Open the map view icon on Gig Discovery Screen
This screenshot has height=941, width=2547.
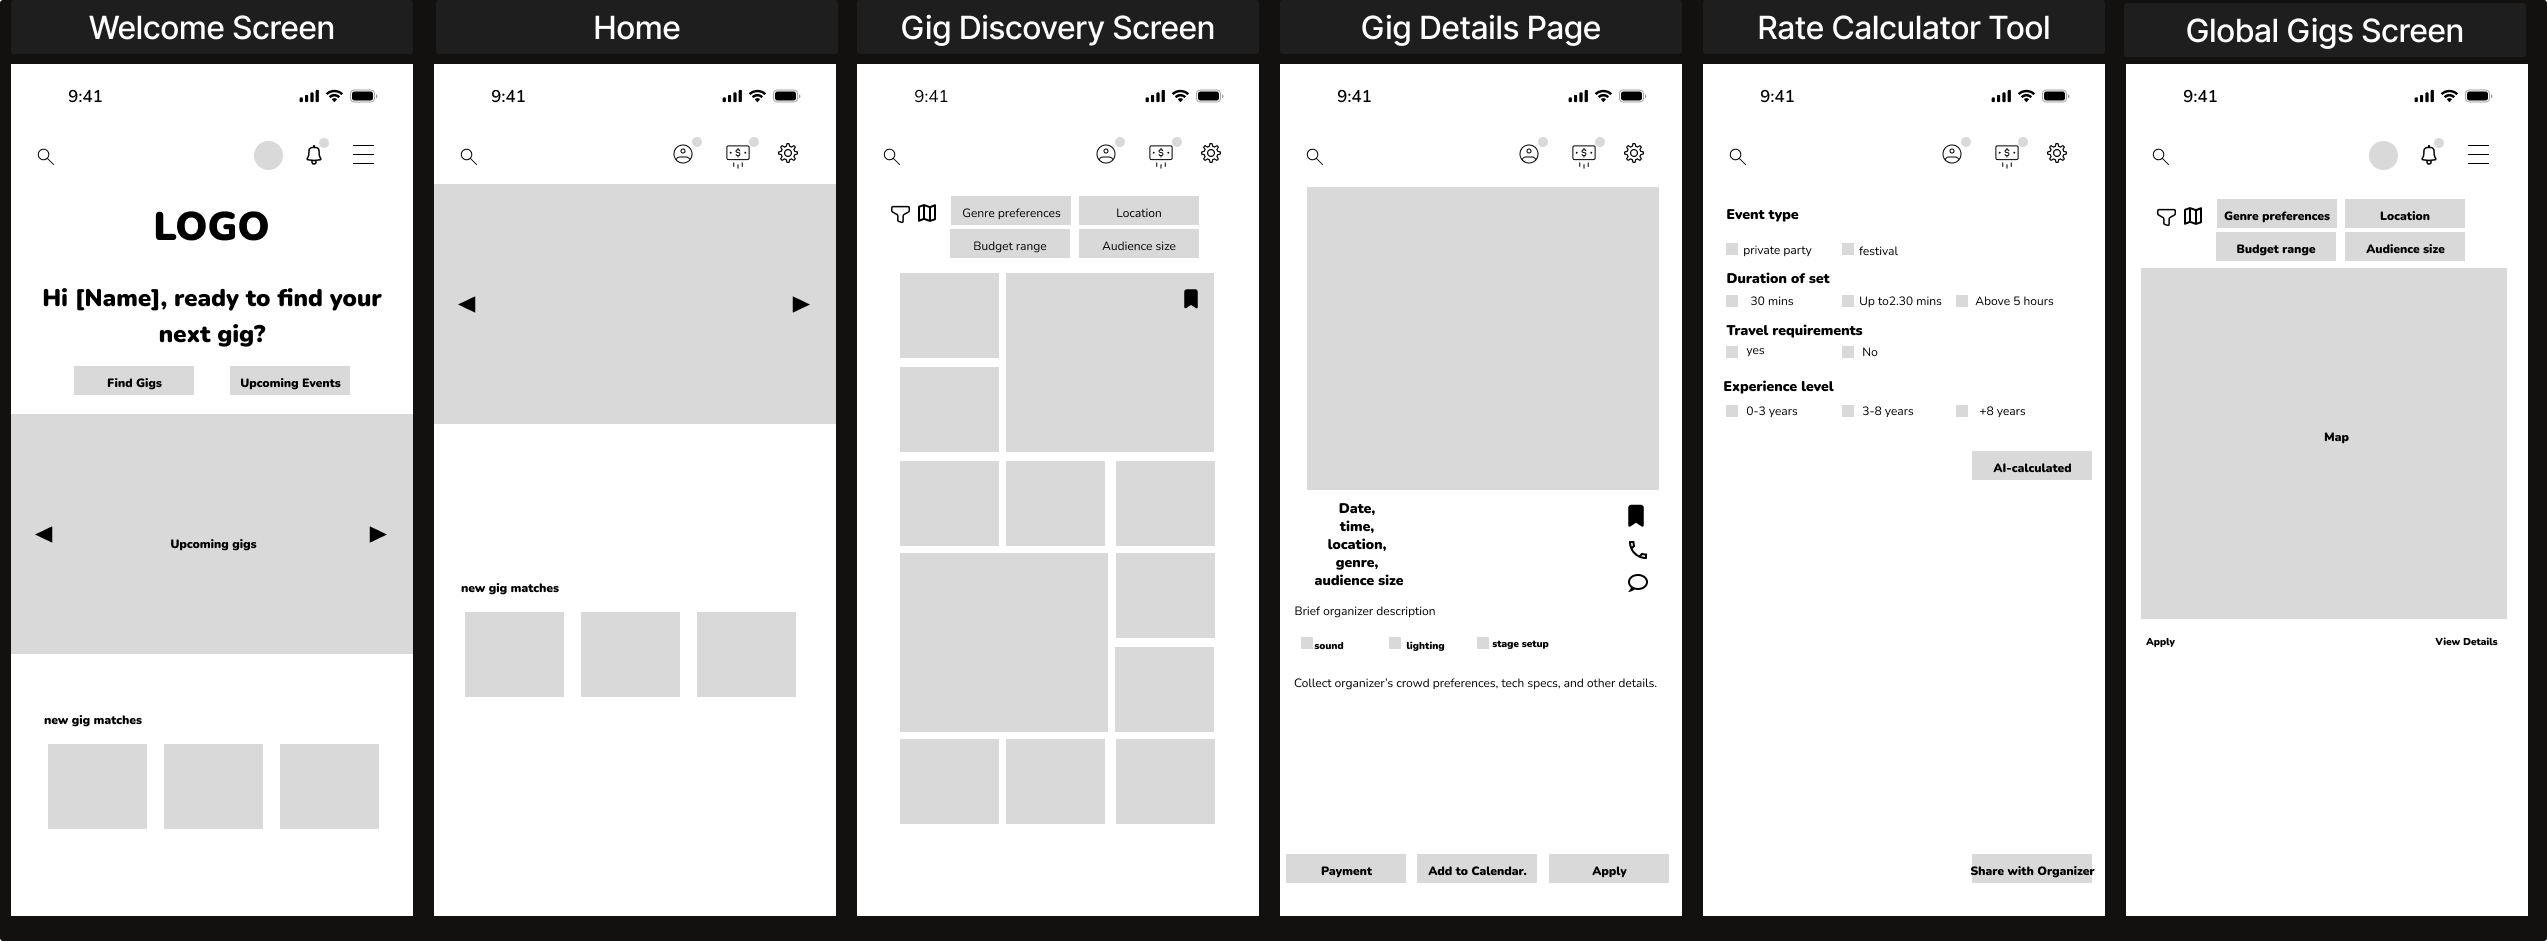pyautogui.click(x=927, y=213)
